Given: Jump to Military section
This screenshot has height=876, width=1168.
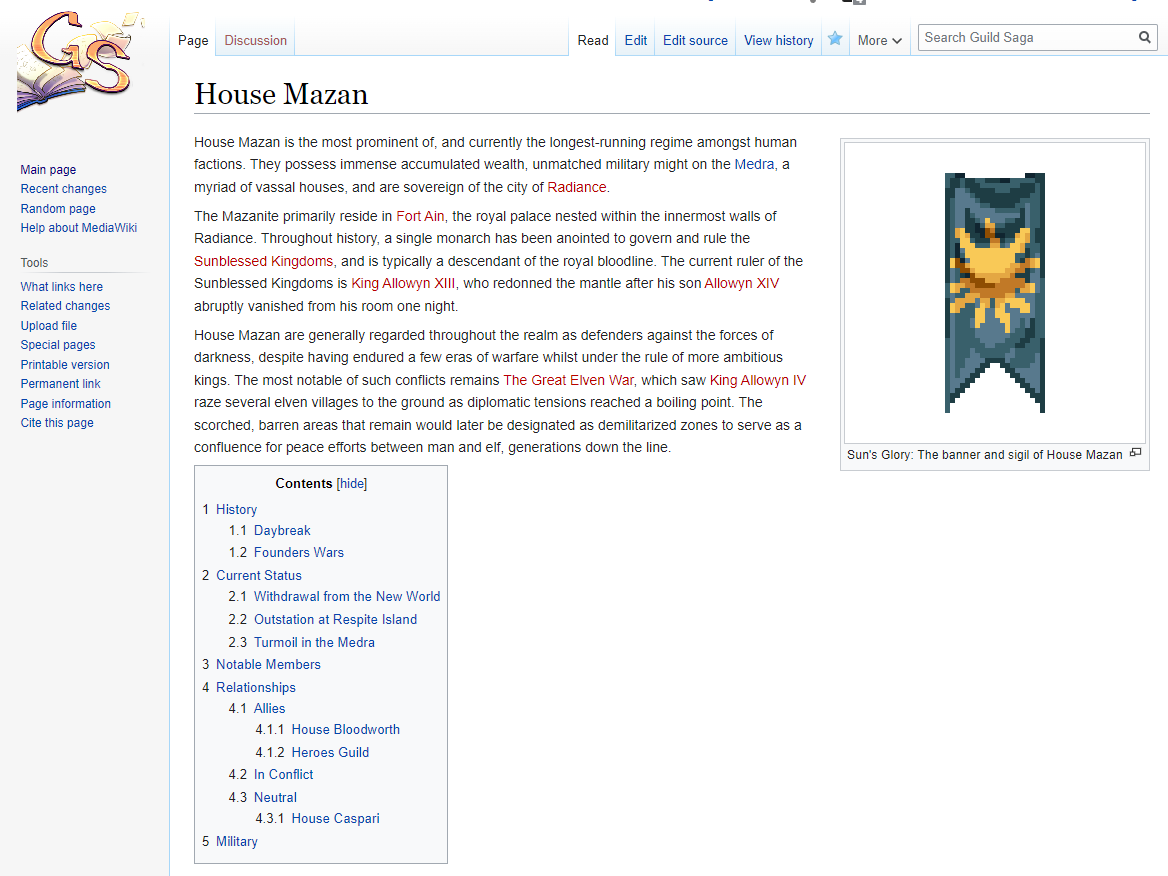Looking at the screenshot, I should (236, 842).
